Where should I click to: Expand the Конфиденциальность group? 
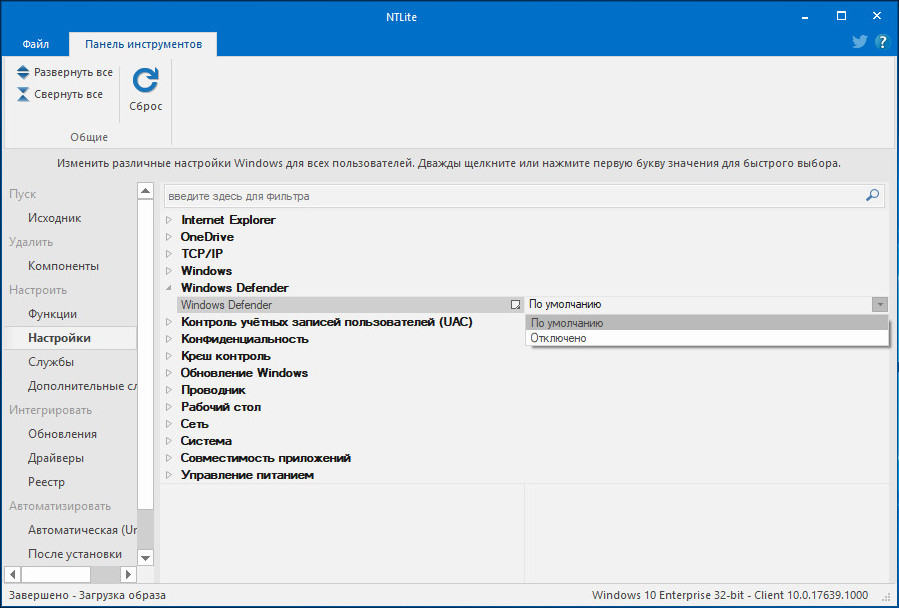point(169,339)
